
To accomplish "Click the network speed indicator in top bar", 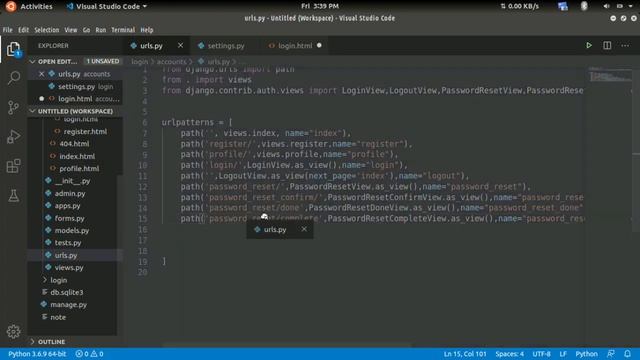I will 520,6.
